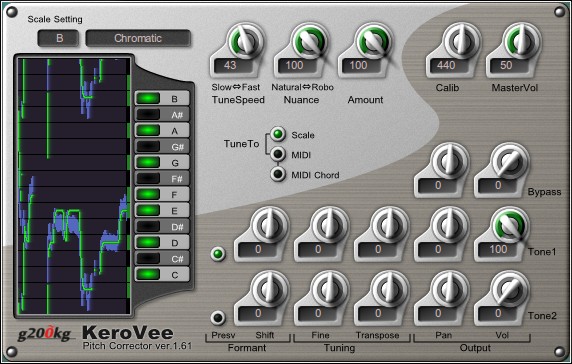The width and height of the screenshot is (572, 364).
Task: Click the g200kg logo
Action: click(x=45, y=333)
